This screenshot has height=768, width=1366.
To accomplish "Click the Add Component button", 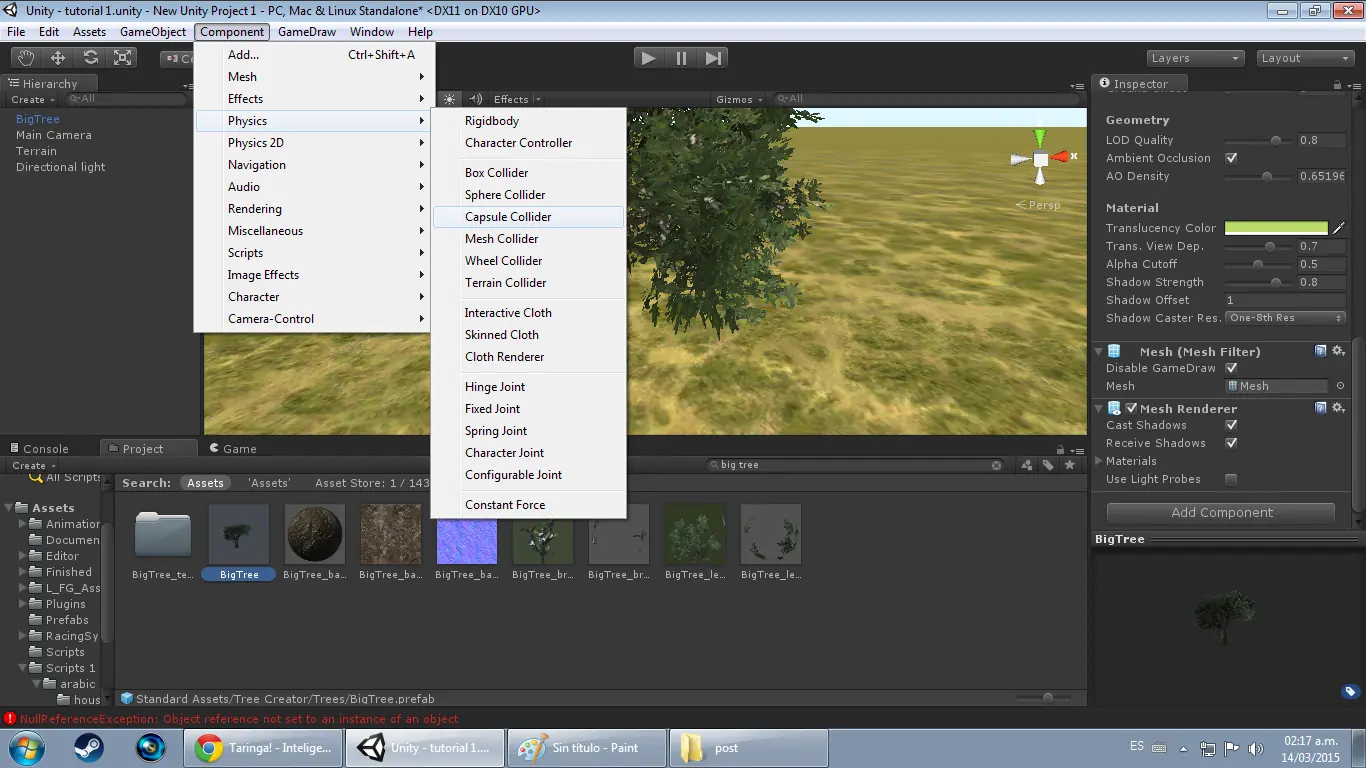I will click(x=1221, y=512).
